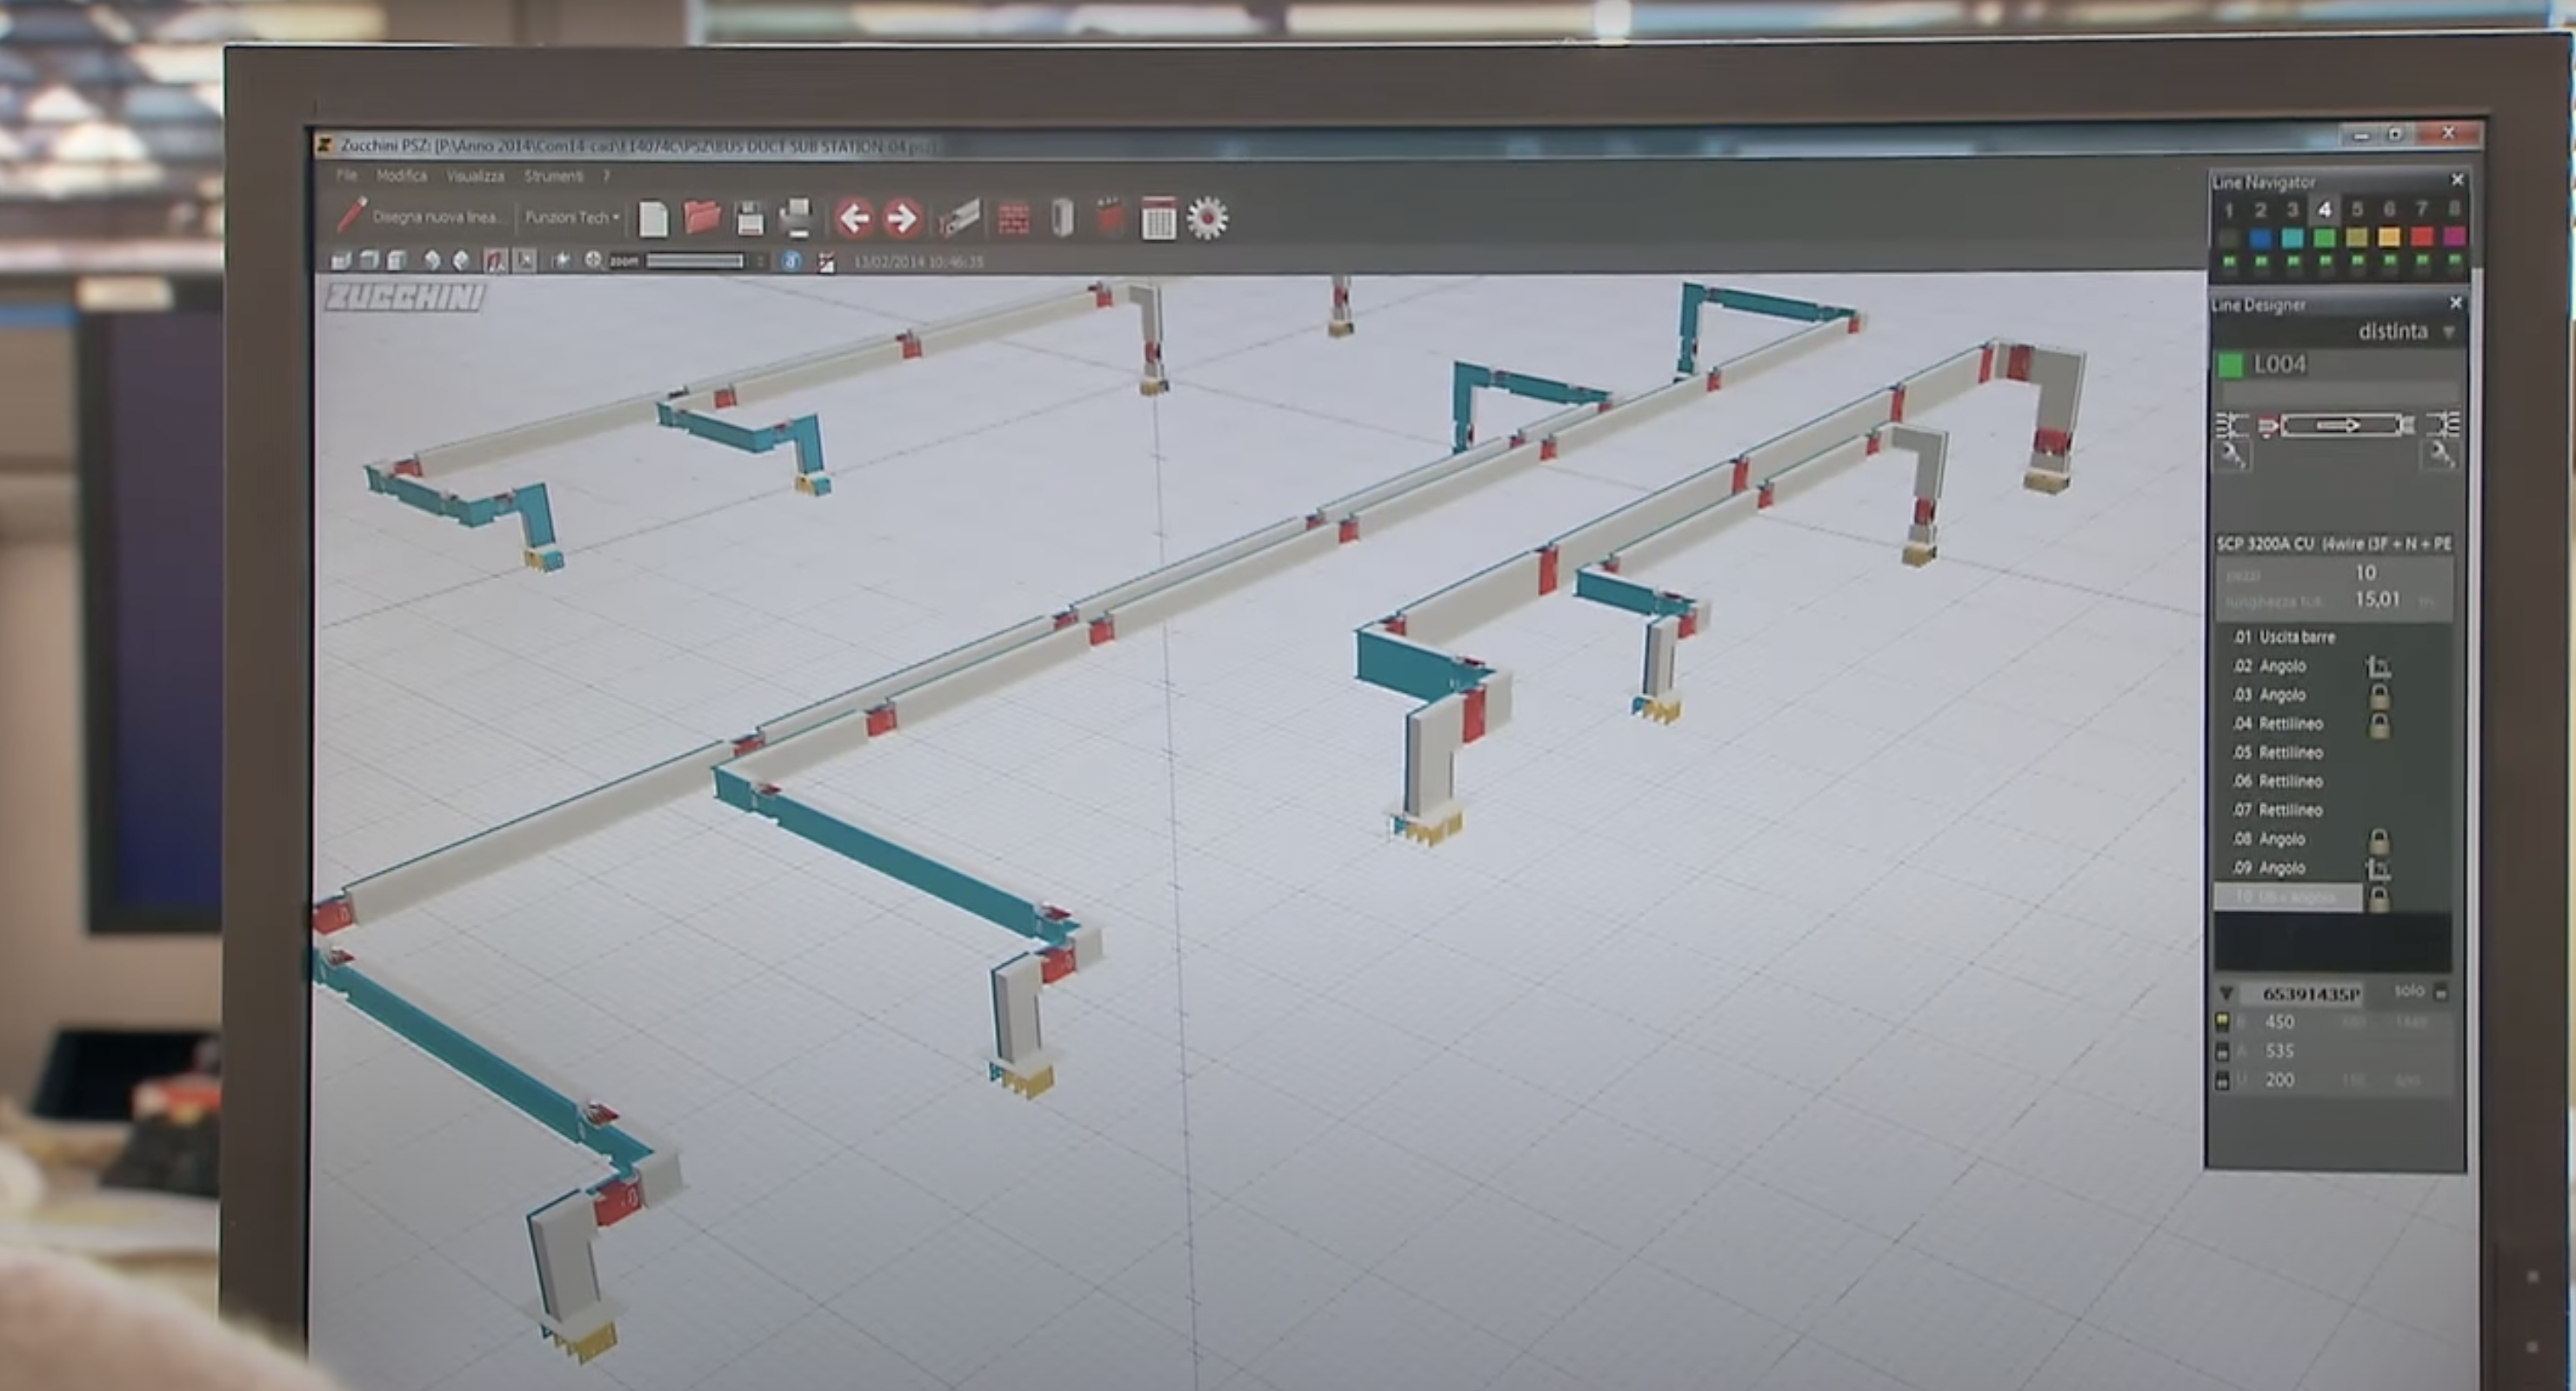The image size is (2576, 1391).
Task: Click the red brick wall icon
Action: [1013, 218]
